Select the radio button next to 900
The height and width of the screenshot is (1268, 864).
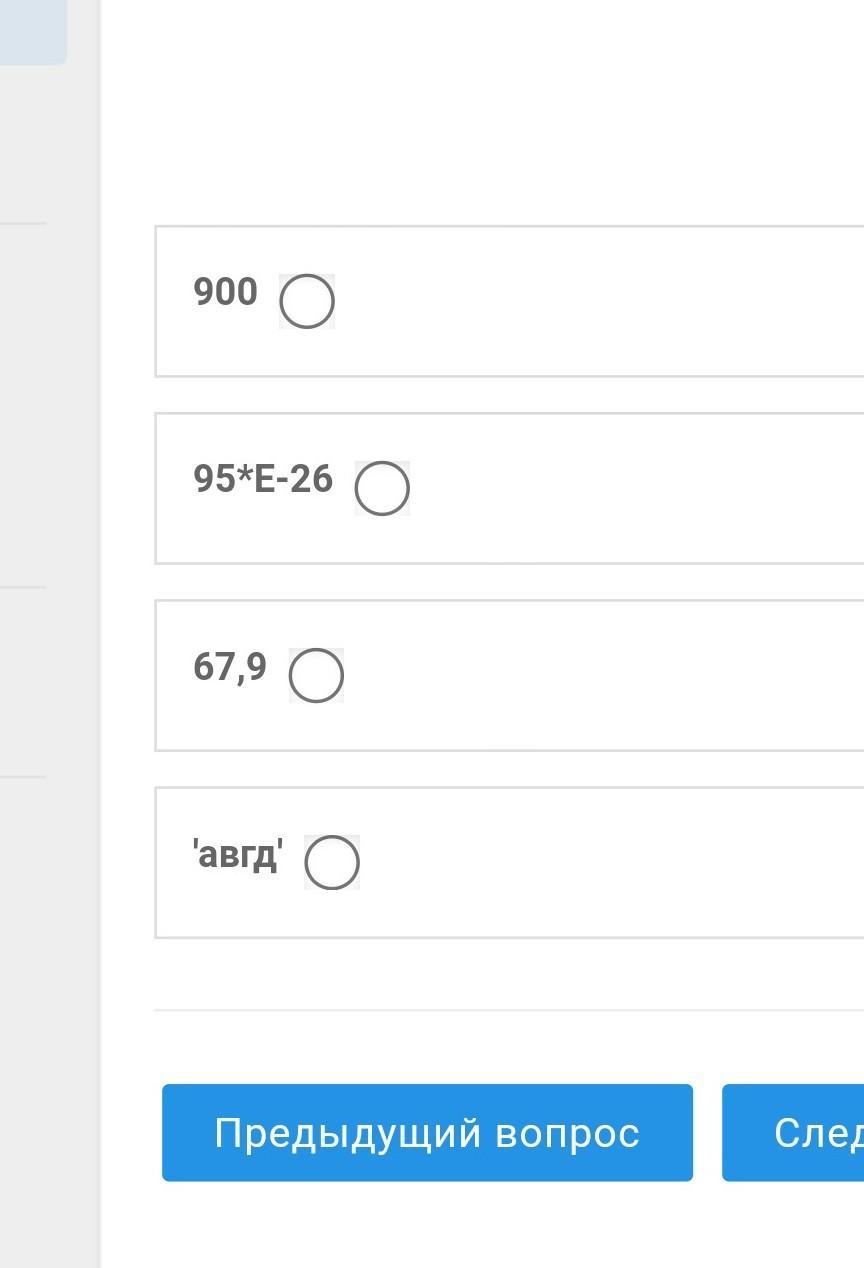[306, 301]
